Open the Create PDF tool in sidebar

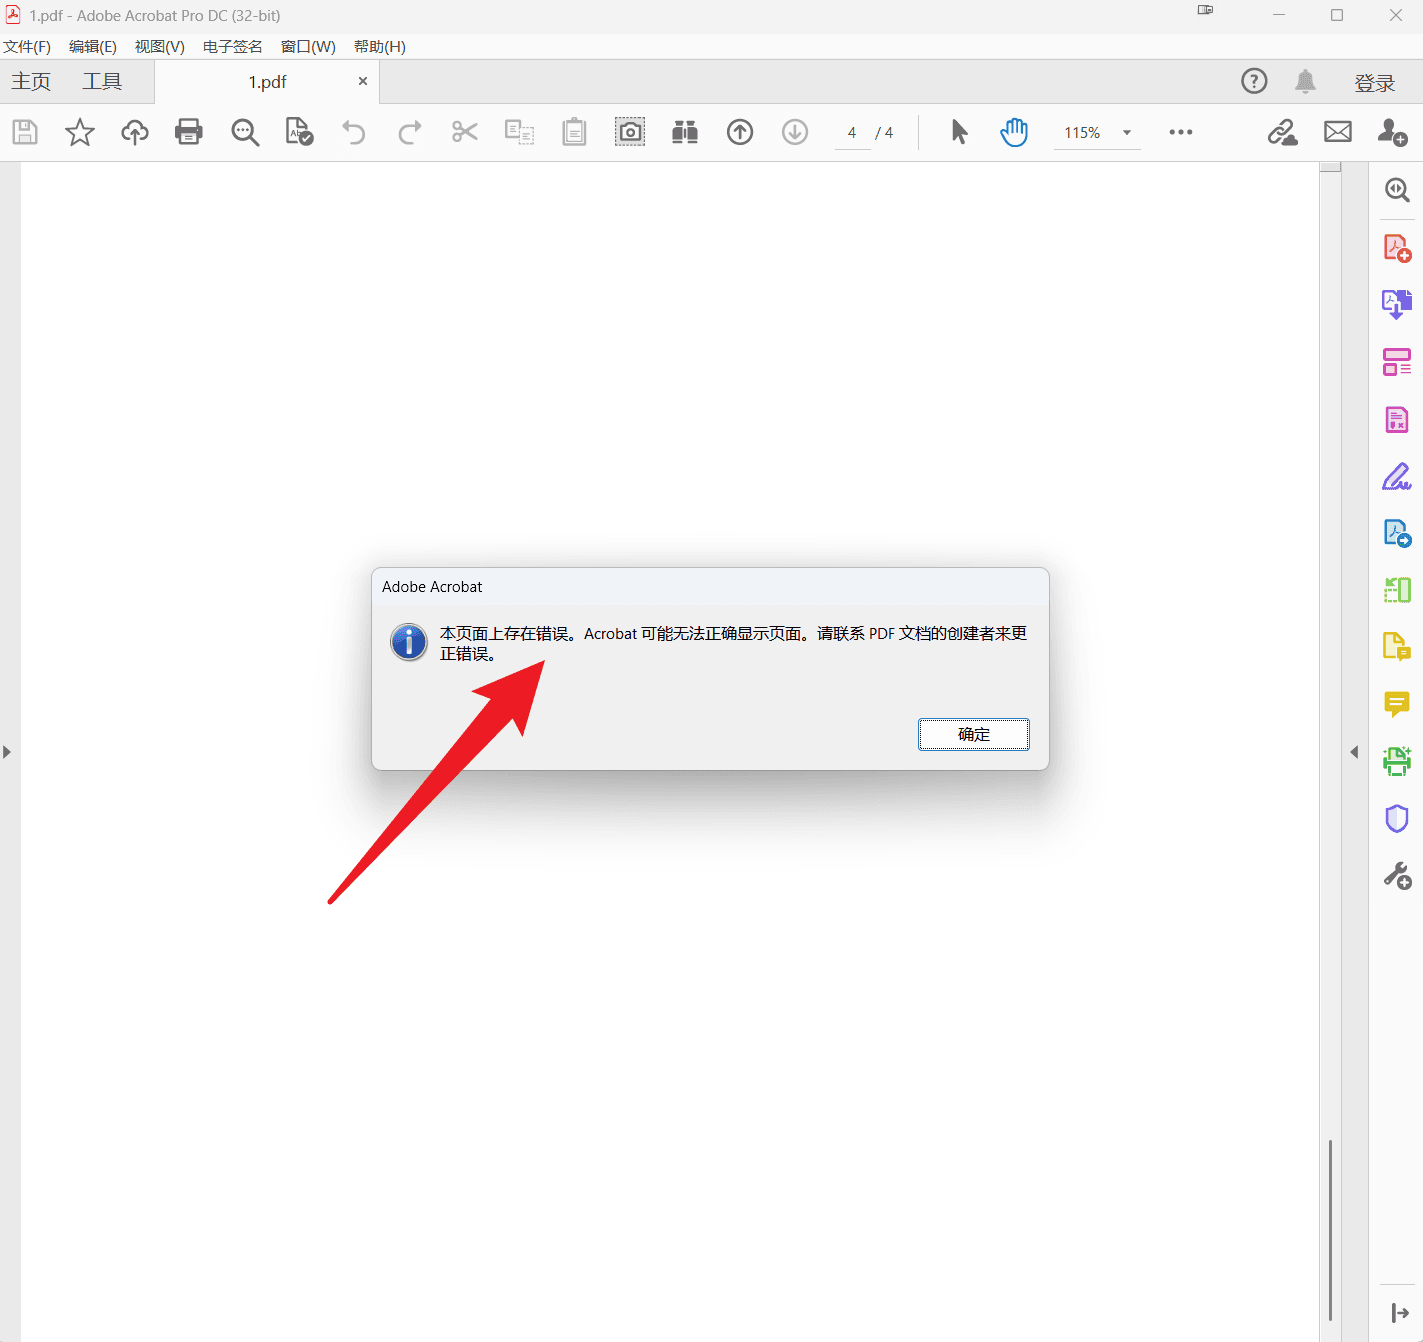click(x=1397, y=248)
